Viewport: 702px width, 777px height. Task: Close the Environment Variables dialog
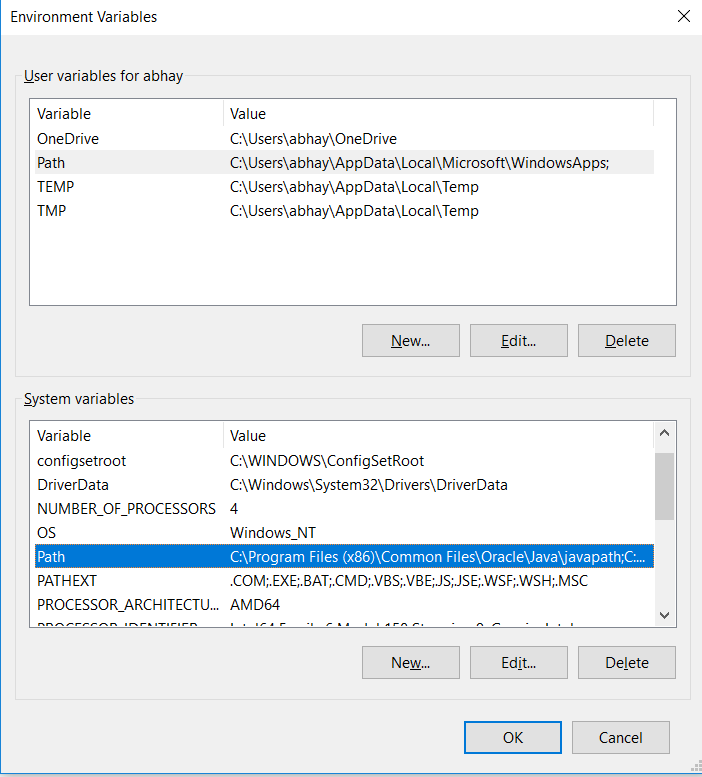(x=684, y=16)
